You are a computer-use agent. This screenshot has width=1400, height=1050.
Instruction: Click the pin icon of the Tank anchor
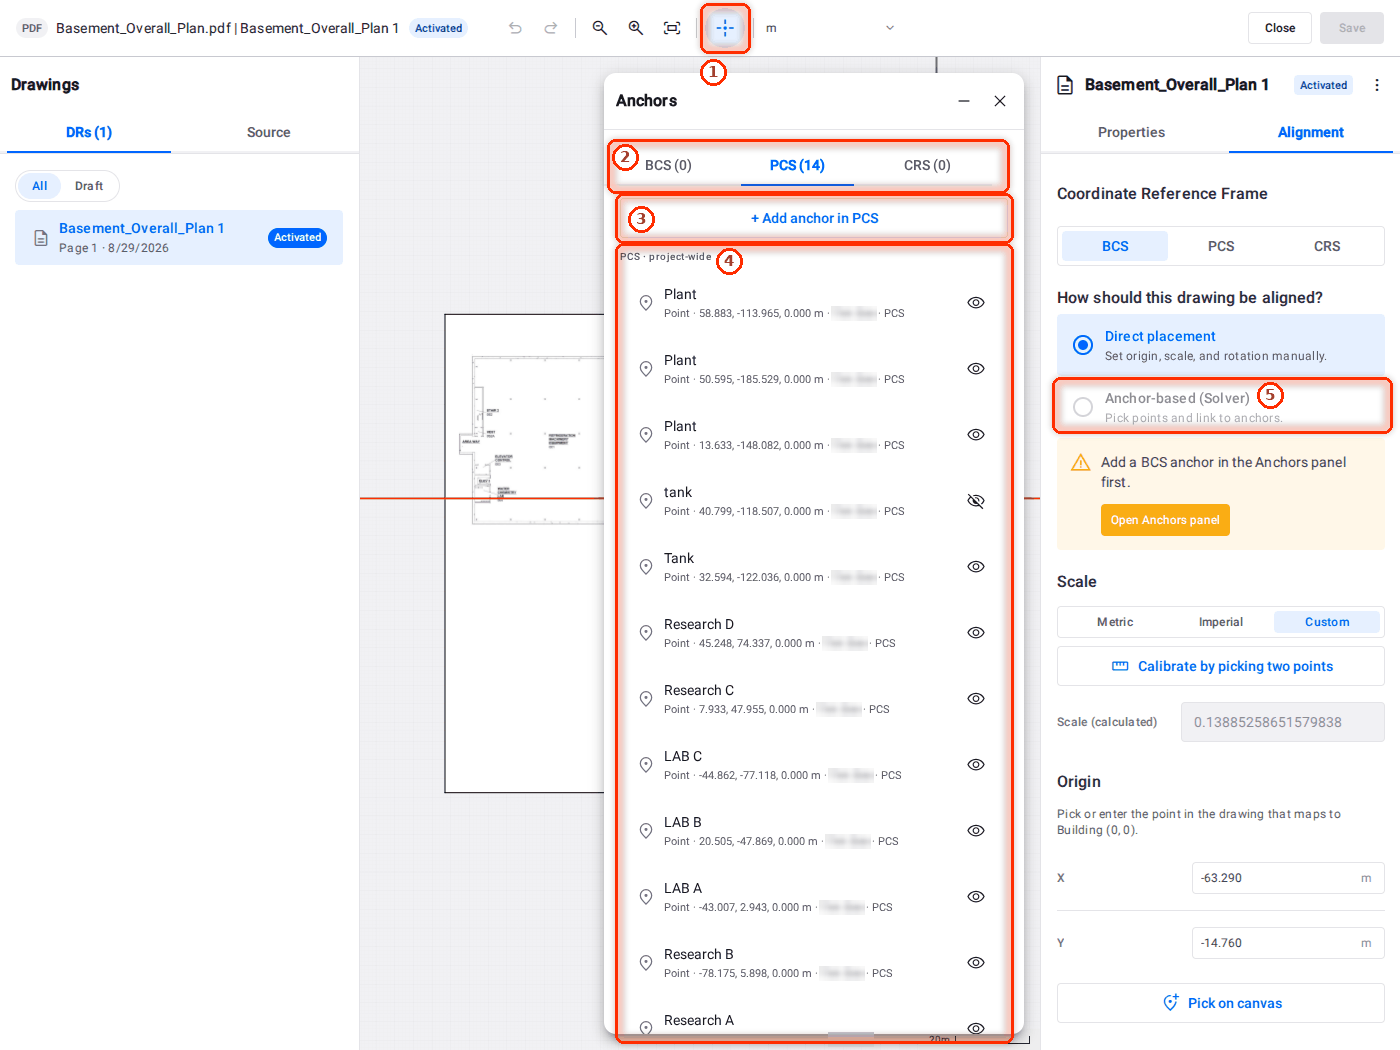[646, 567]
